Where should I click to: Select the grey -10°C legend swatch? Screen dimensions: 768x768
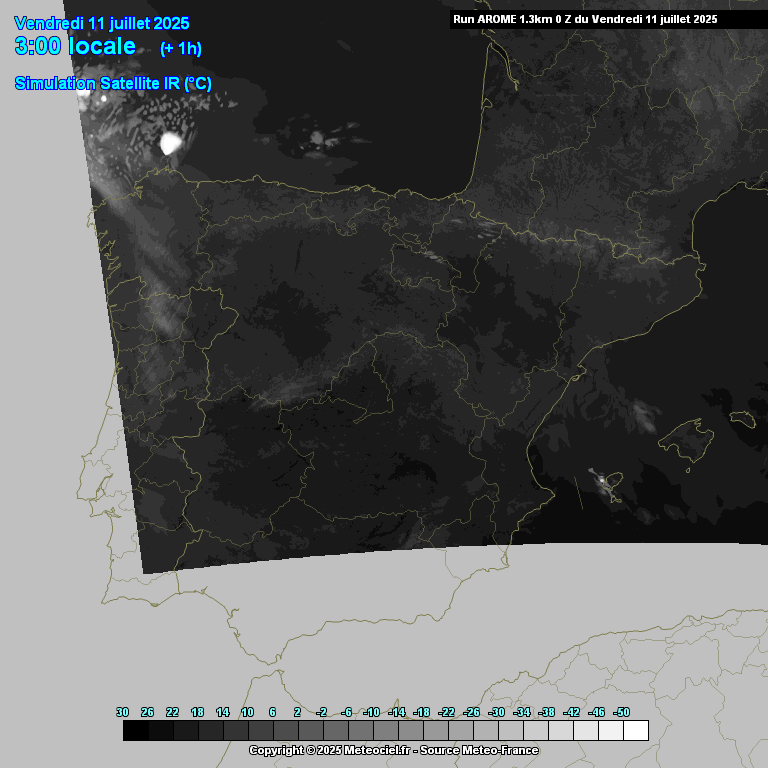pos(386,730)
